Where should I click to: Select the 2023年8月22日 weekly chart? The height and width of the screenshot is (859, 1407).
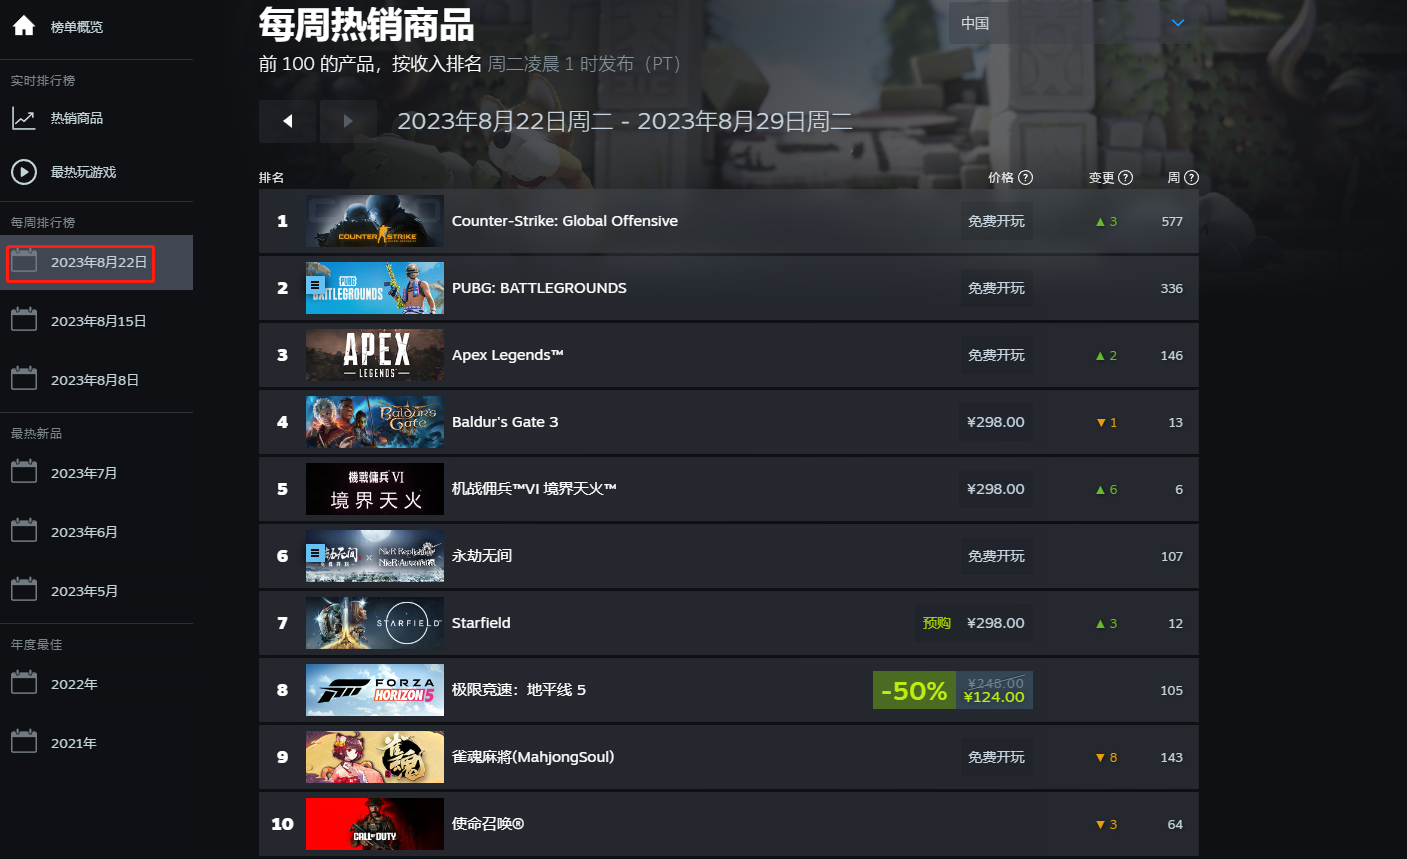96,262
